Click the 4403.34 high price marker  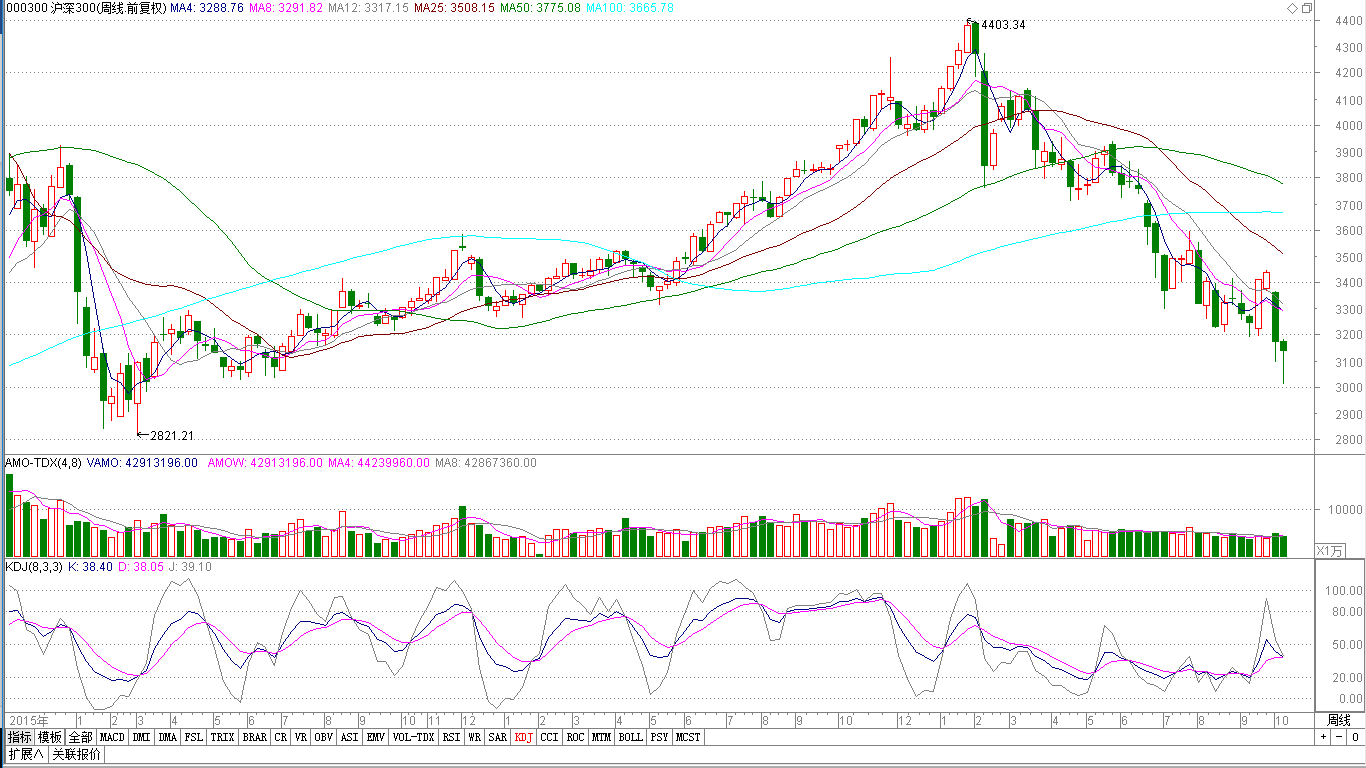click(x=1001, y=25)
